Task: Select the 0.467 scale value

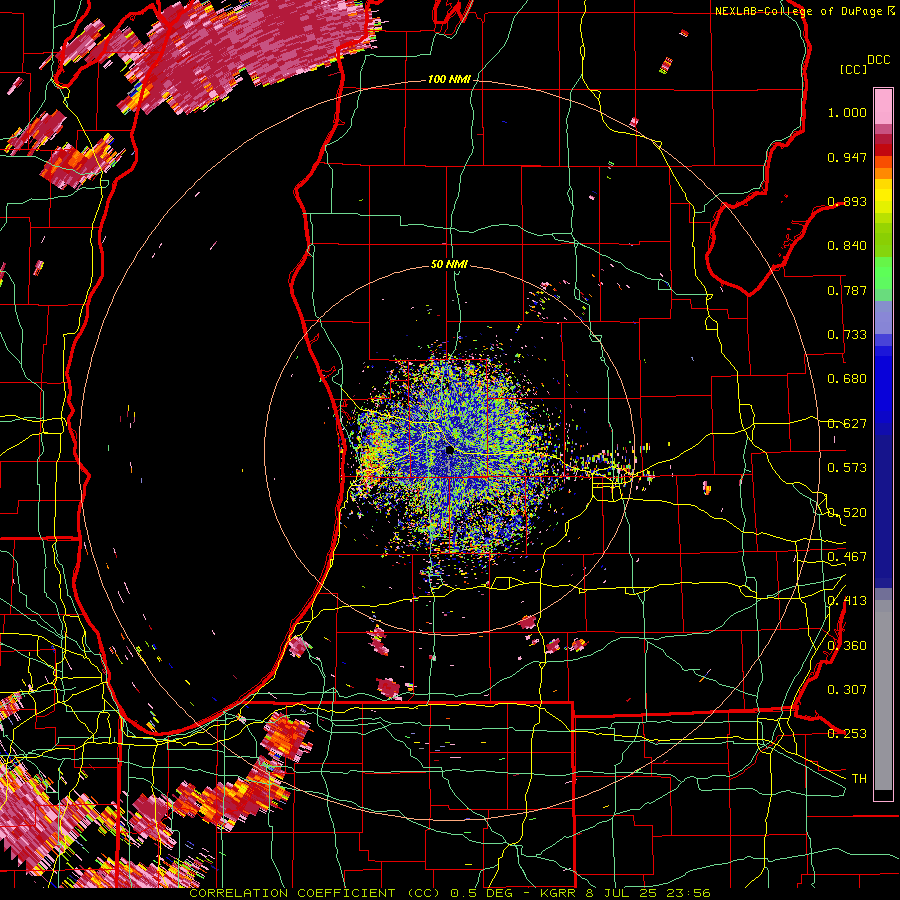Action: (847, 557)
